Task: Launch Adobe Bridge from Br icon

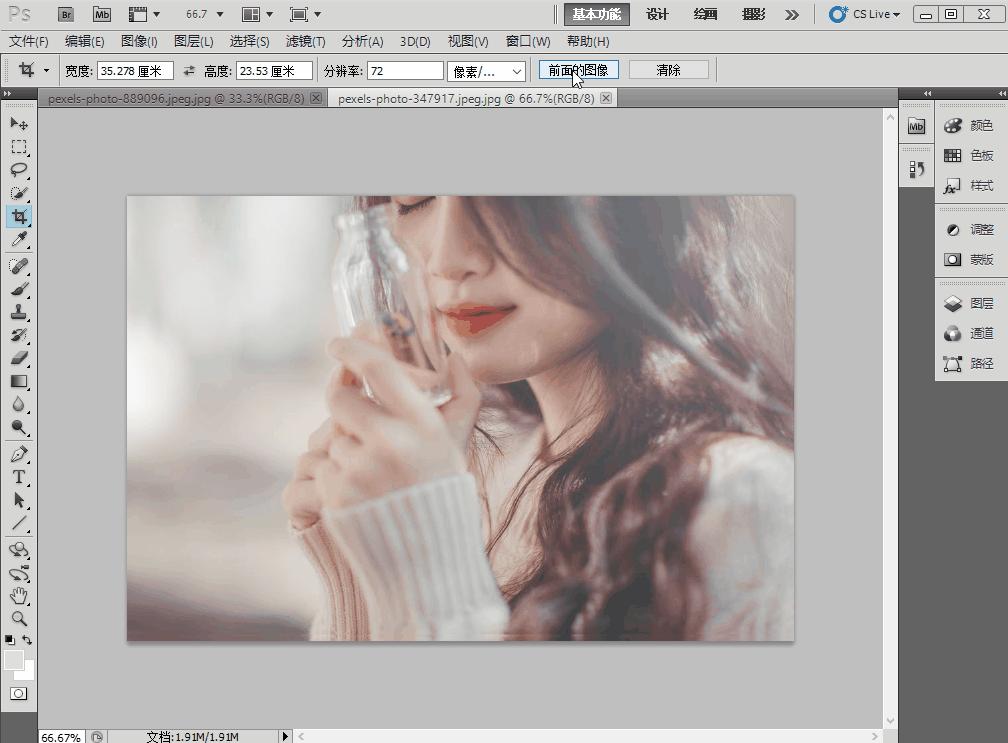Action: click(x=66, y=14)
